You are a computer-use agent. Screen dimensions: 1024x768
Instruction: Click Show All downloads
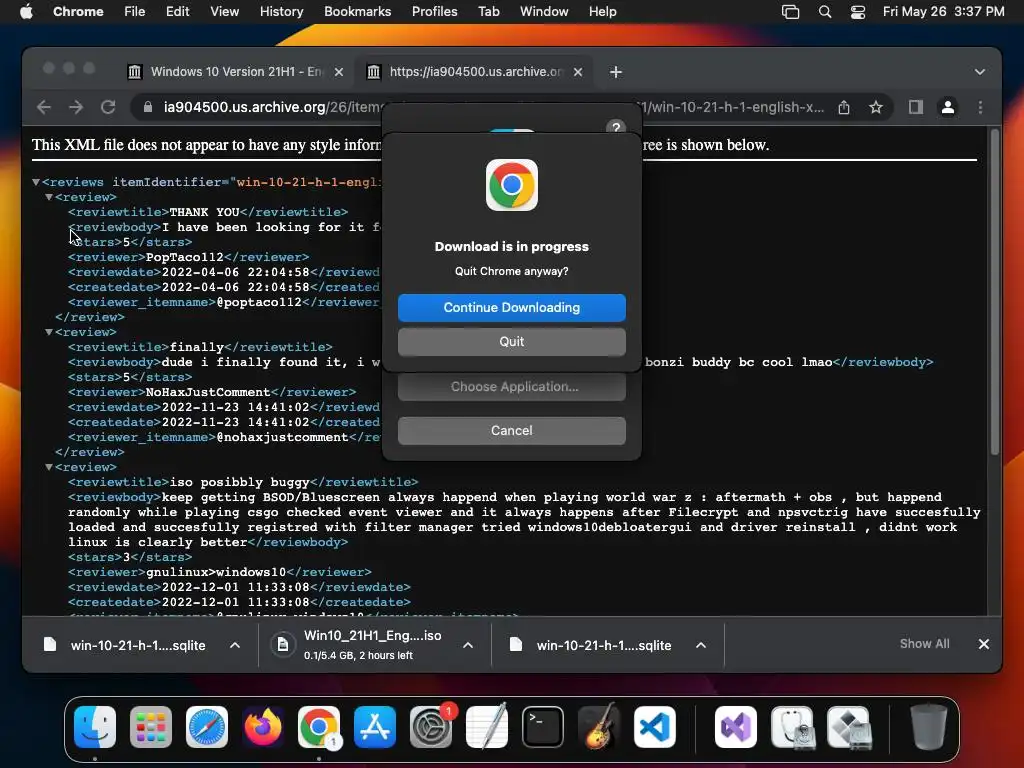coord(924,644)
